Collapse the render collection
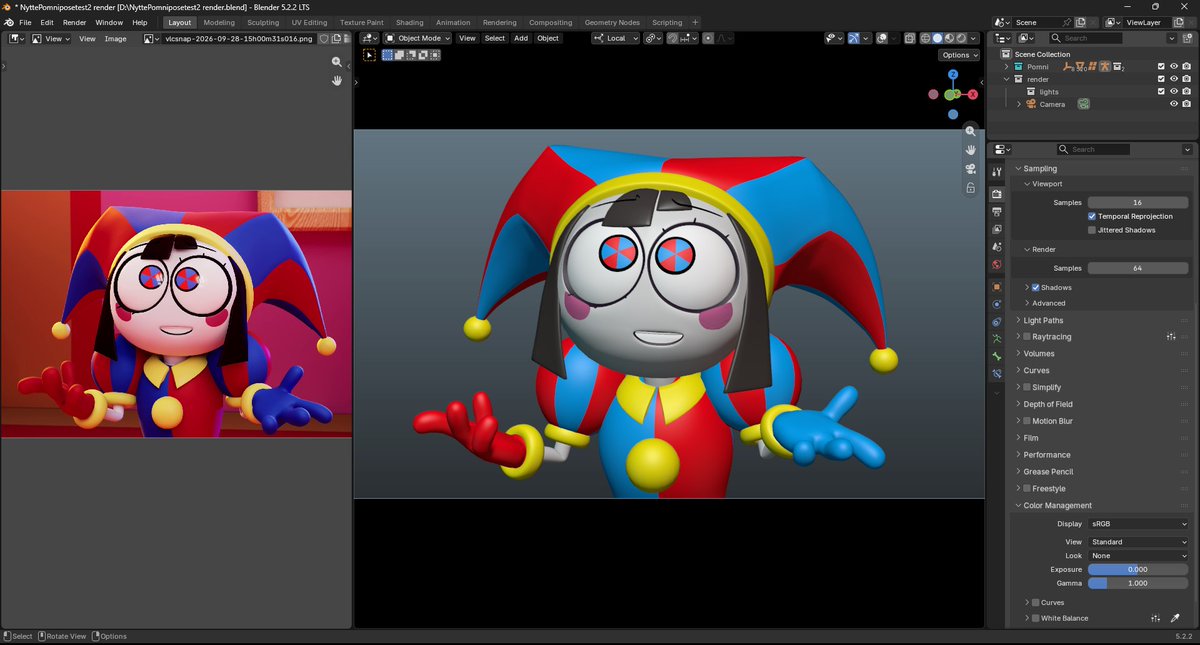1200x645 pixels. pos(1007,79)
